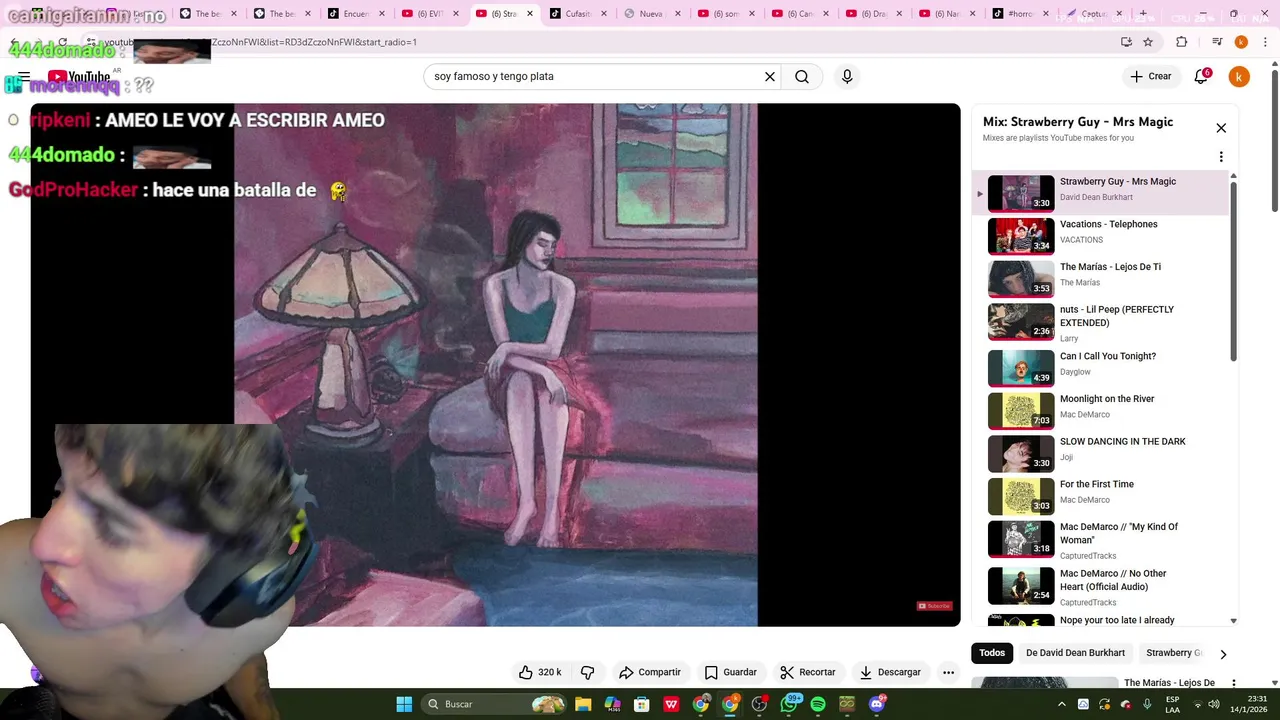Save video with the Guardar button
This screenshot has height=720, width=1280.
[730, 672]
